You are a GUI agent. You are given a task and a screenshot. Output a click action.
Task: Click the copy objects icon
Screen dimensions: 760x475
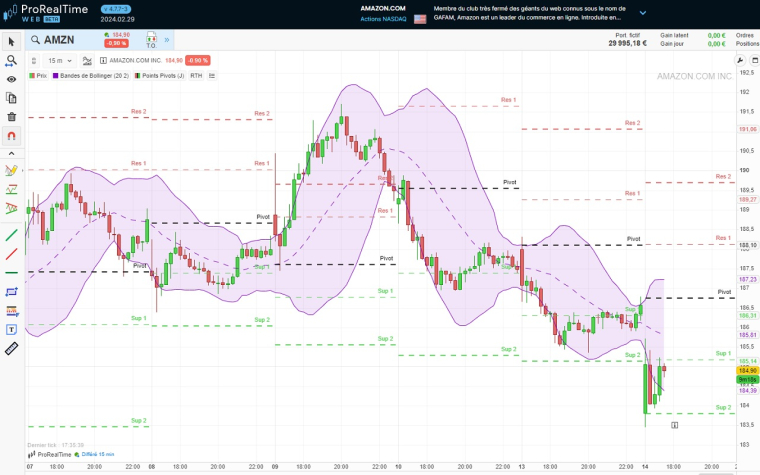pyautogui.click(x=11, y=98)
